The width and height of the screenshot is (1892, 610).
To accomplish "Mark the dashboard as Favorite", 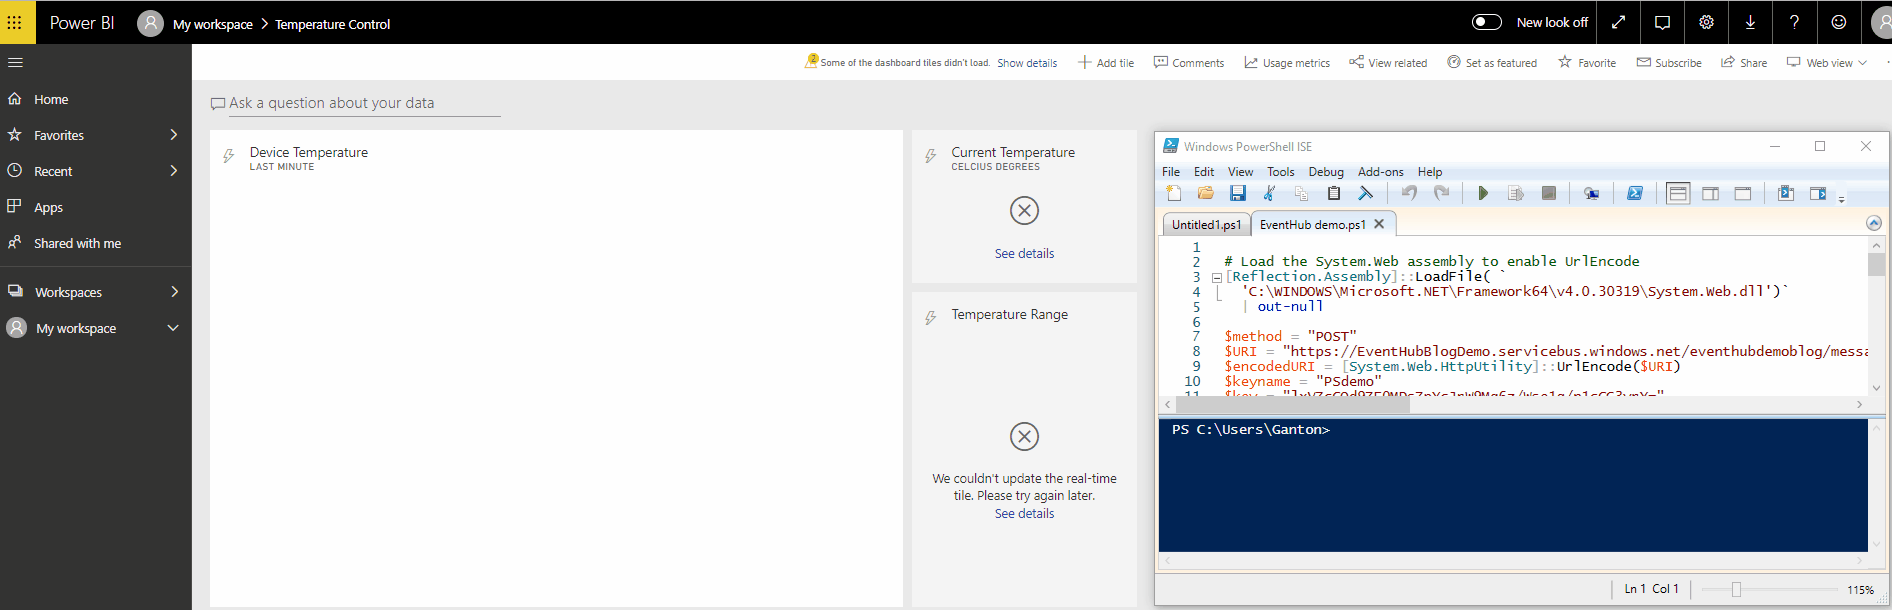I will click(1587, 63).
